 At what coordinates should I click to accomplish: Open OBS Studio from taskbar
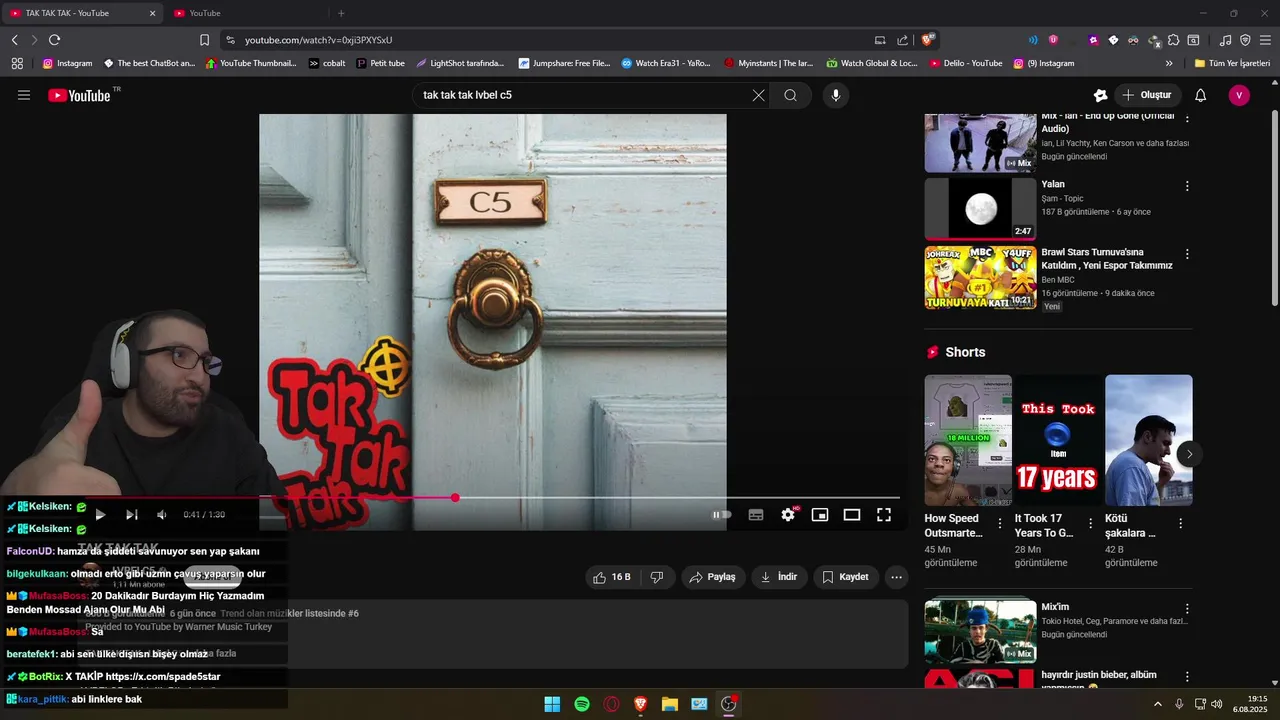click(729, 704)
